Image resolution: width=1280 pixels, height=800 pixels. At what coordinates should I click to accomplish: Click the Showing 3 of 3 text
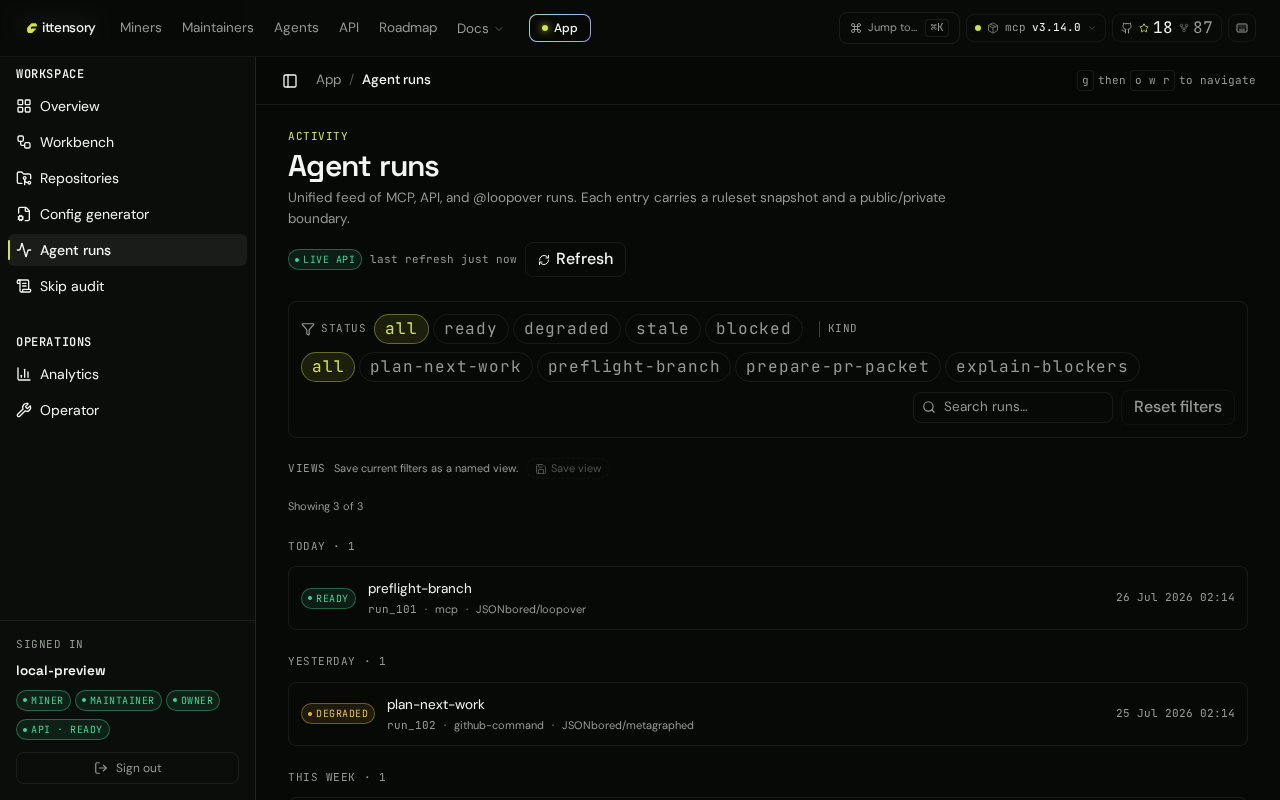pyautogui.click(x=326, y=507)
